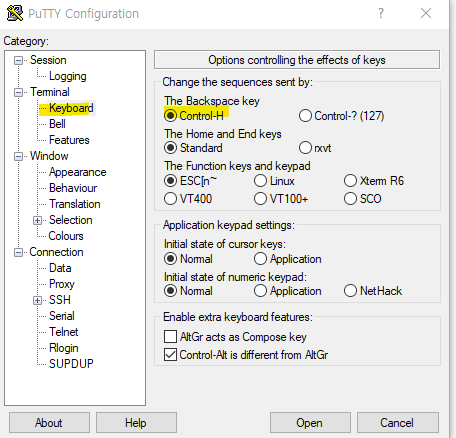Expand the Selection tree node

click(x=37, y=220)
